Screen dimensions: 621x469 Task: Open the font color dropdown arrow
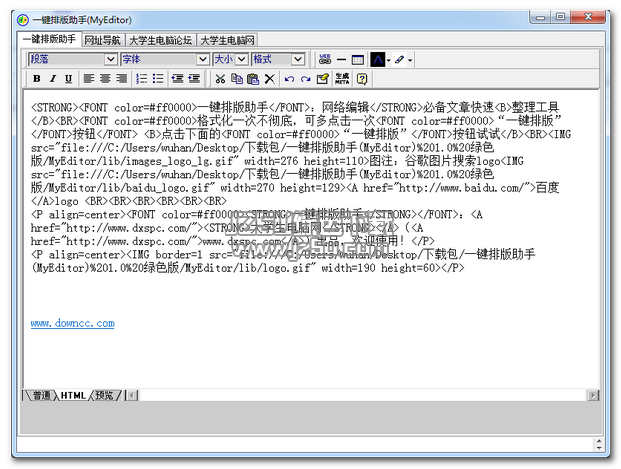click(x=389, y=60)
